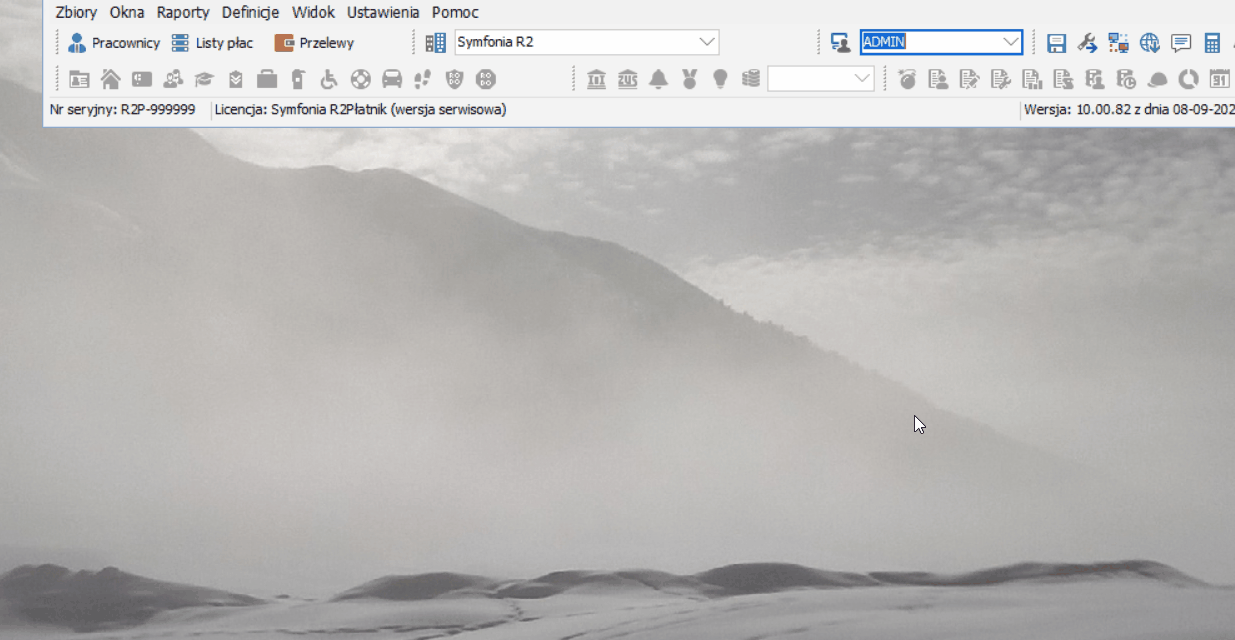Open the Pomoc menu
Screen dimensions: 1235x640
(455, 13)
